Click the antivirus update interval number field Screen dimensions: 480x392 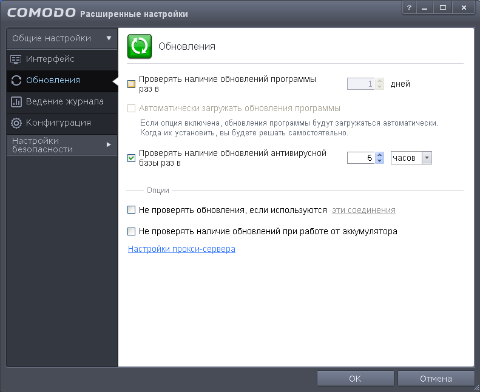[x=361, y=158]
